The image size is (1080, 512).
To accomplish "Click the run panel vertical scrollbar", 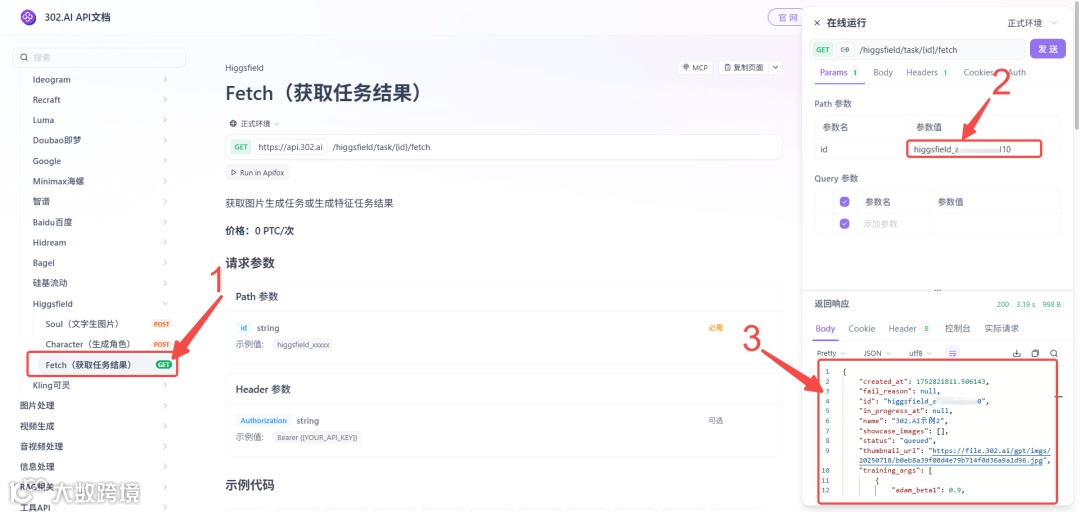I will coord(1076,69).
